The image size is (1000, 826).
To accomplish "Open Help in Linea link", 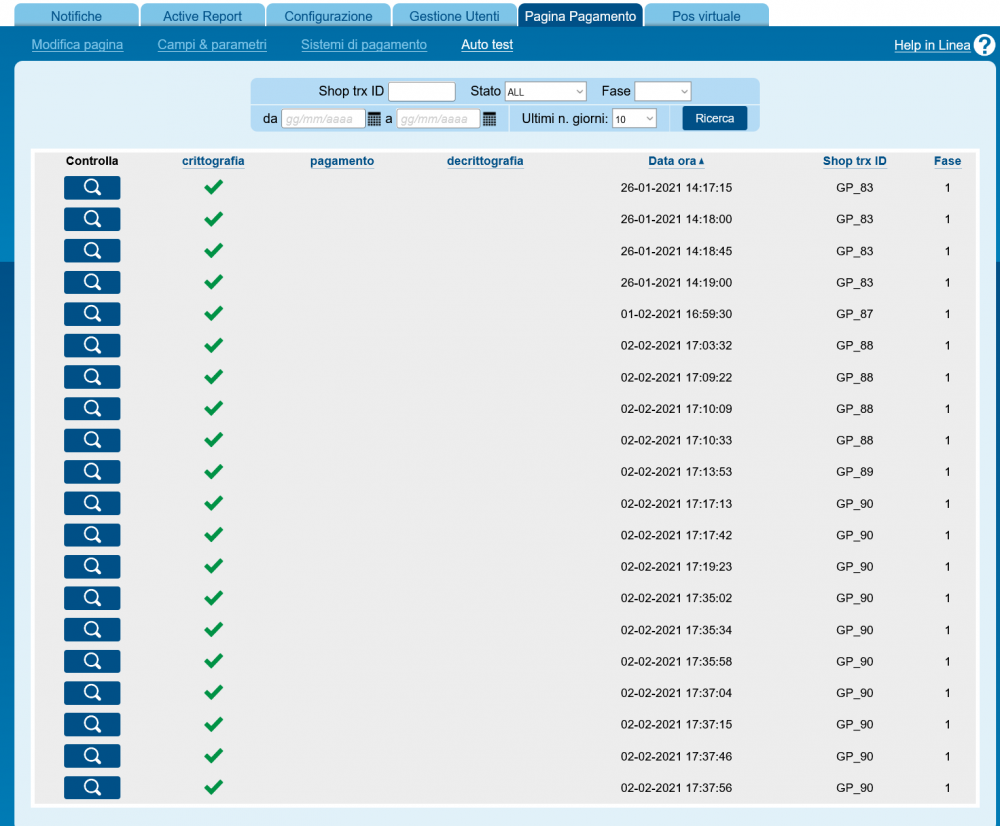I will click(x=932, y=45).
